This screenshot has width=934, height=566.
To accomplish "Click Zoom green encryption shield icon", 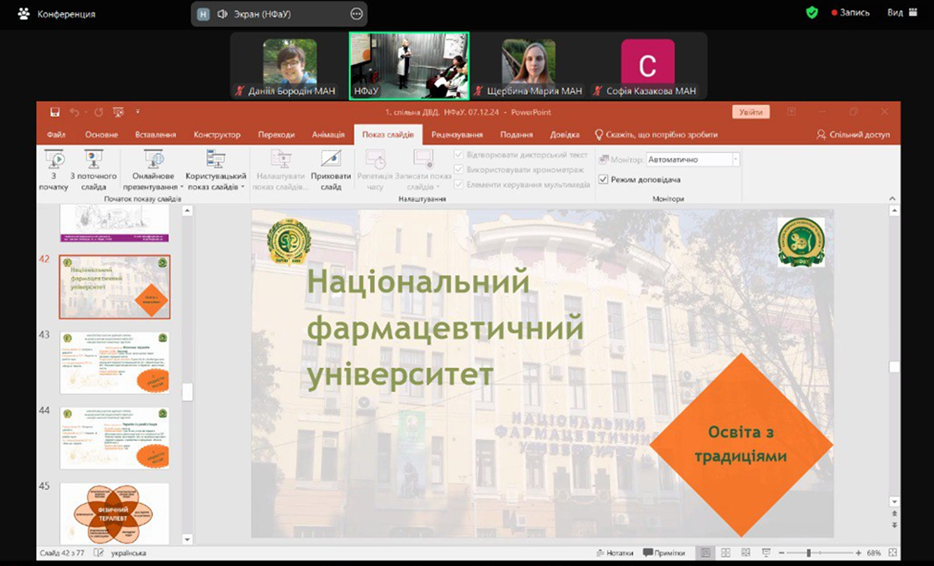I will 811,13.
